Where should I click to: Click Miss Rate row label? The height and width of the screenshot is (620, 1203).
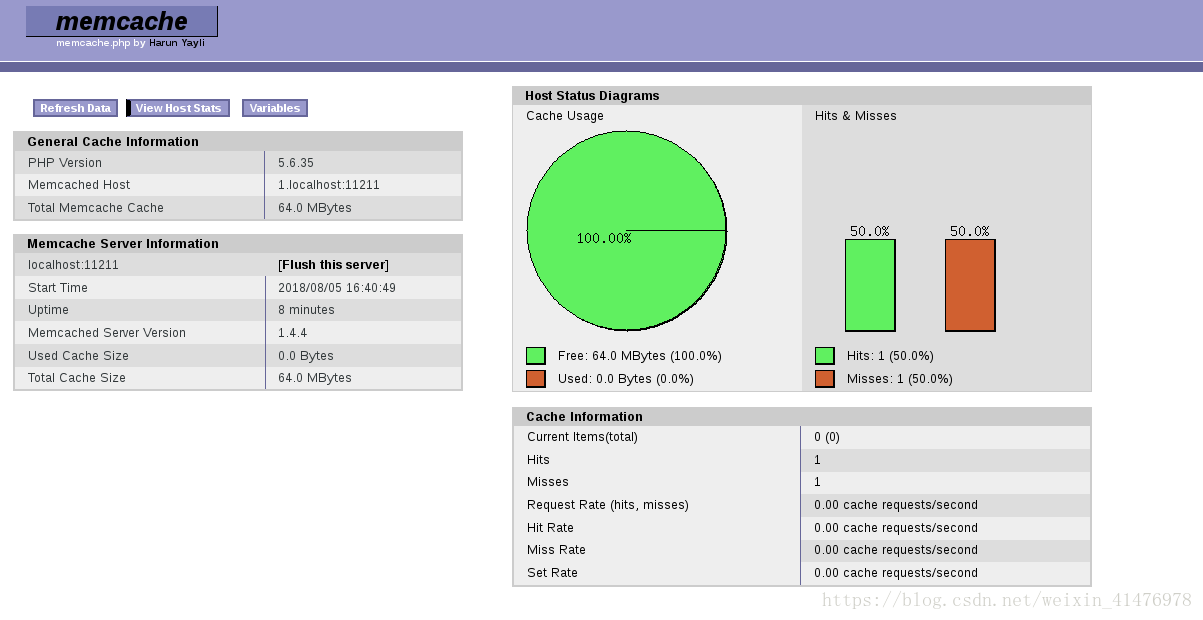tap(556, 550)
